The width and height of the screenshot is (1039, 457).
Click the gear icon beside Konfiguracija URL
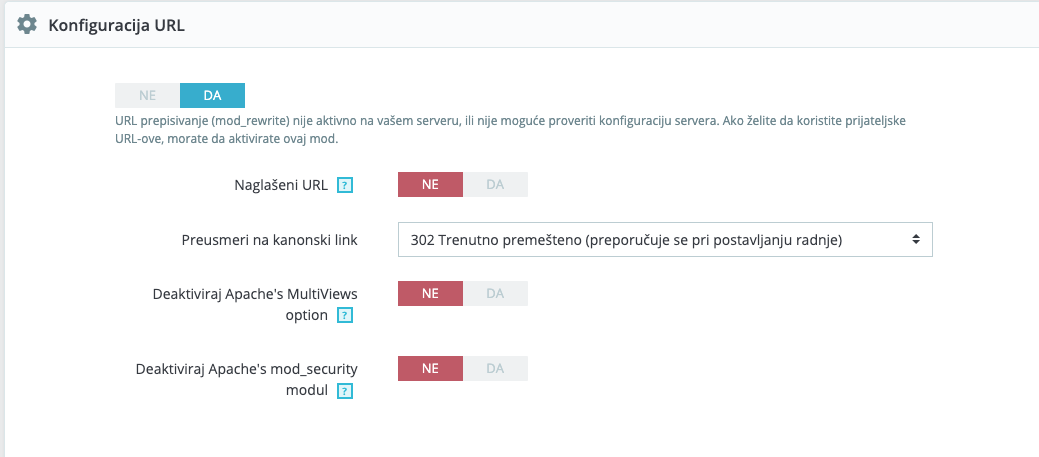click(x=27, y=25)
